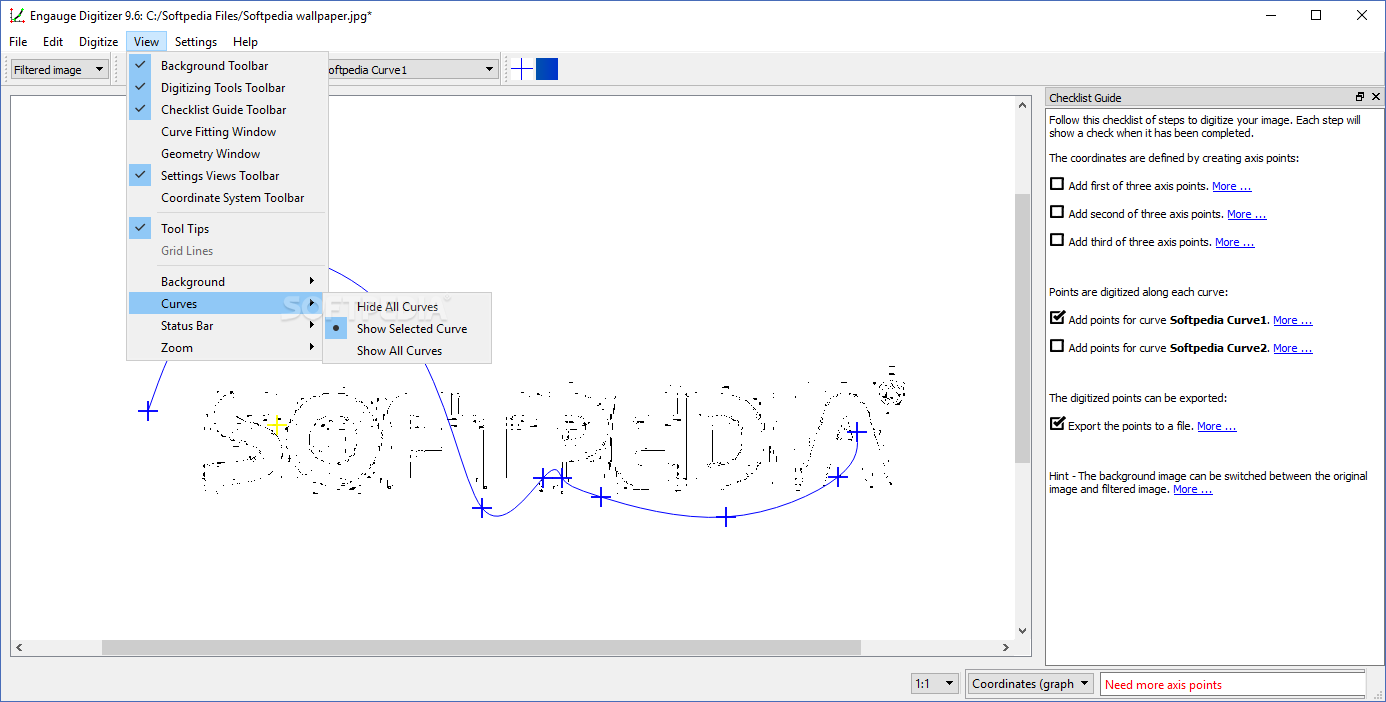Click the blue curve color square
The width and height of the screenshot is (1386, 702).
(547, 69)
